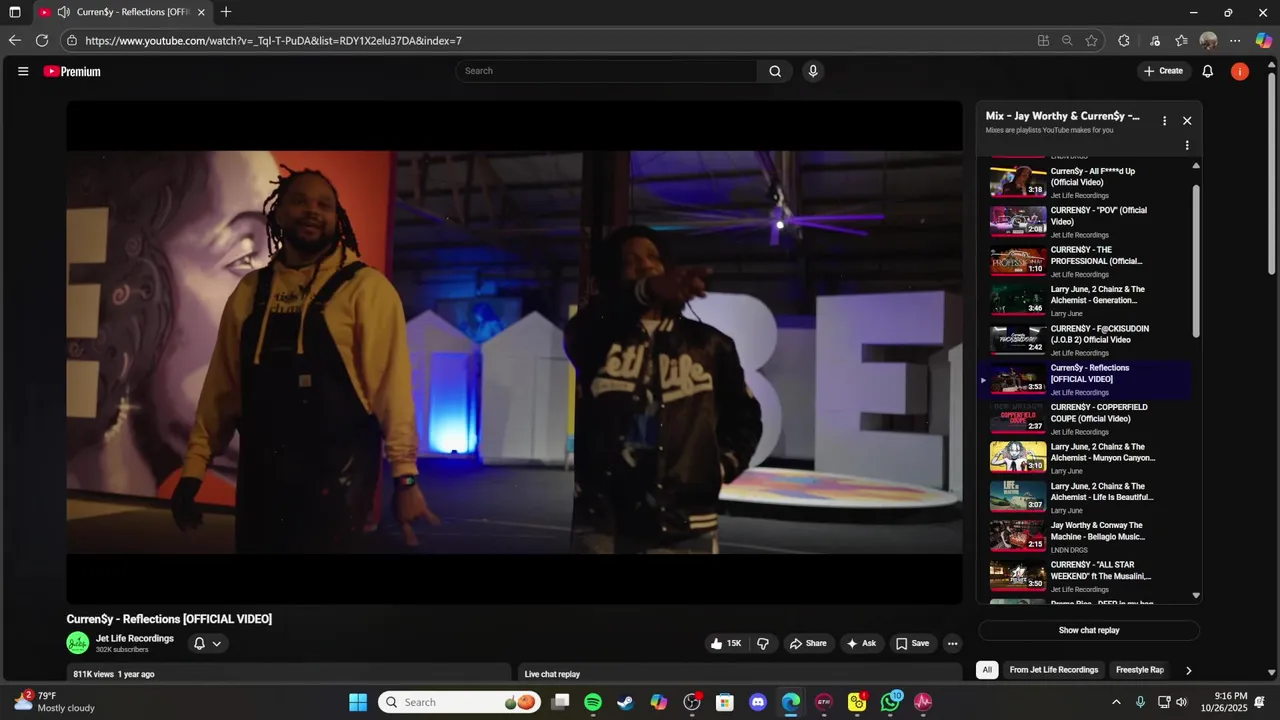Screen dimensions: 1280x720
Task: Share the Reflections video
Action: point(808,643)
